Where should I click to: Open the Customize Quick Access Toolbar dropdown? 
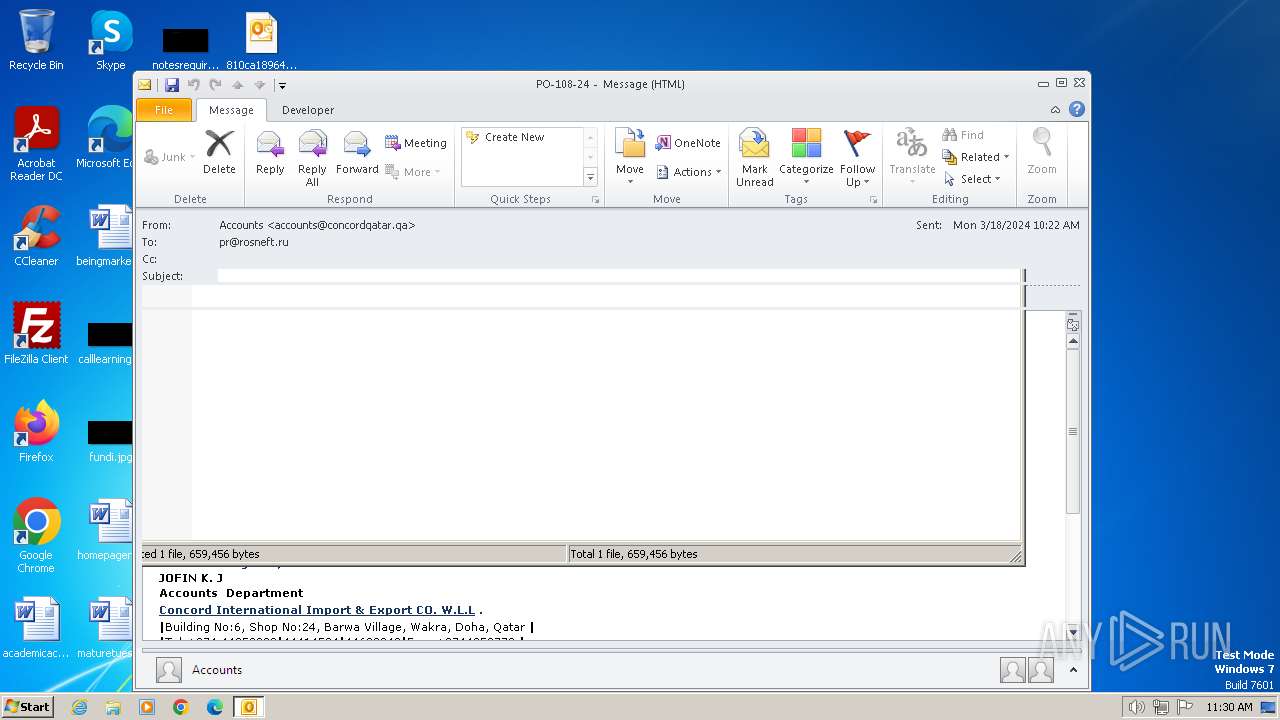coord(282,86)
